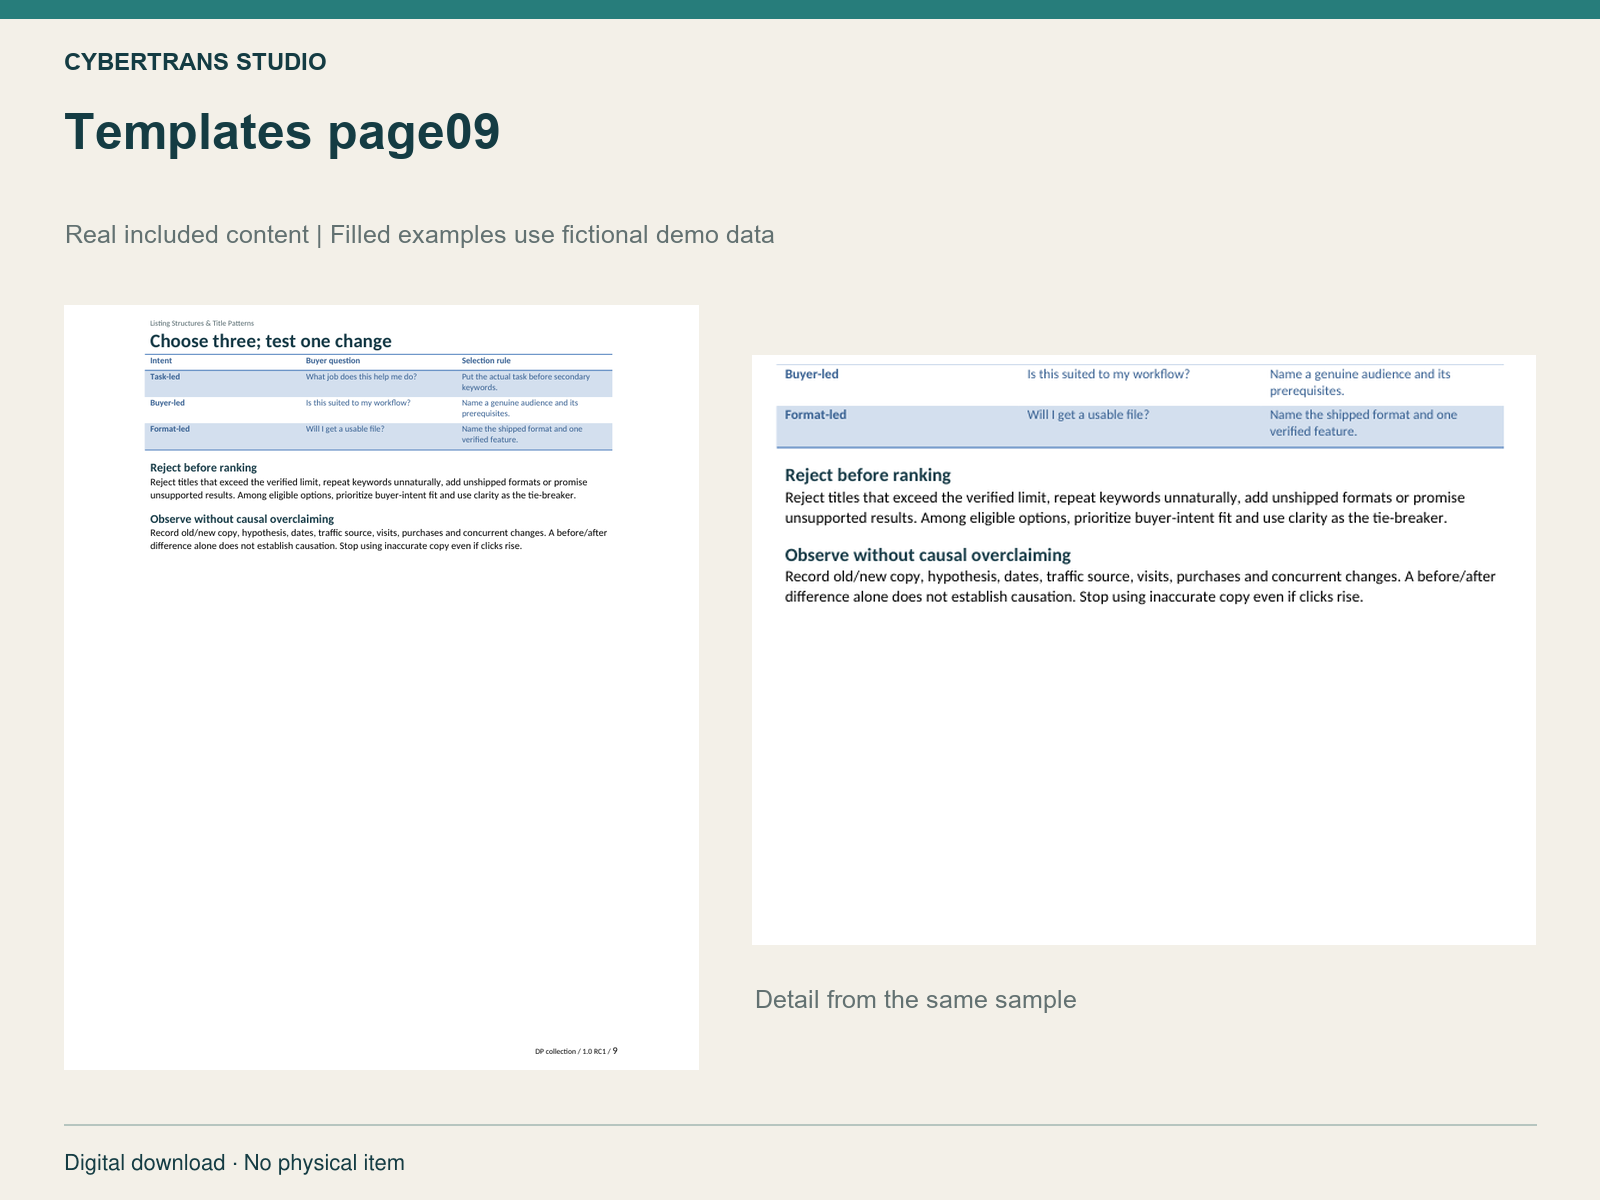Click 'Put the actual task before secondary keywords' cell
The width and height of the screenshot is (1600, 1200).
point(526,382)
